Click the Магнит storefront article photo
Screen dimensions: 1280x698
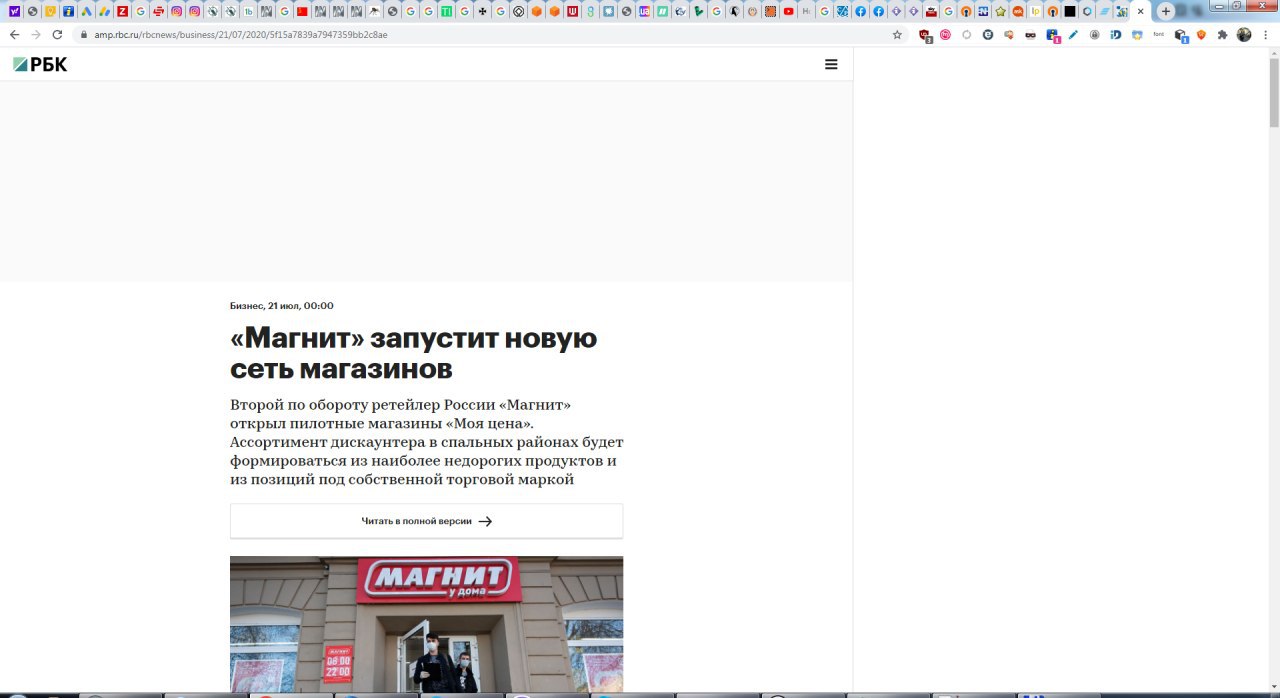(x=426, y=624)
